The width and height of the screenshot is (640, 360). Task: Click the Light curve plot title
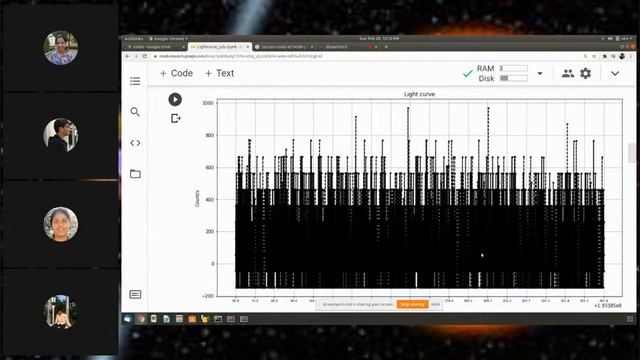[419, 94]
